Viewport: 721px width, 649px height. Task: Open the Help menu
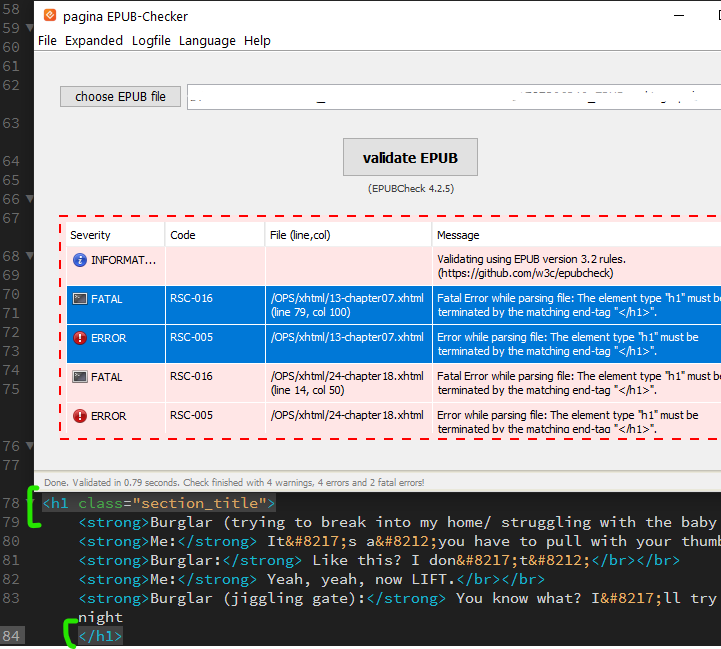[257, 40]
